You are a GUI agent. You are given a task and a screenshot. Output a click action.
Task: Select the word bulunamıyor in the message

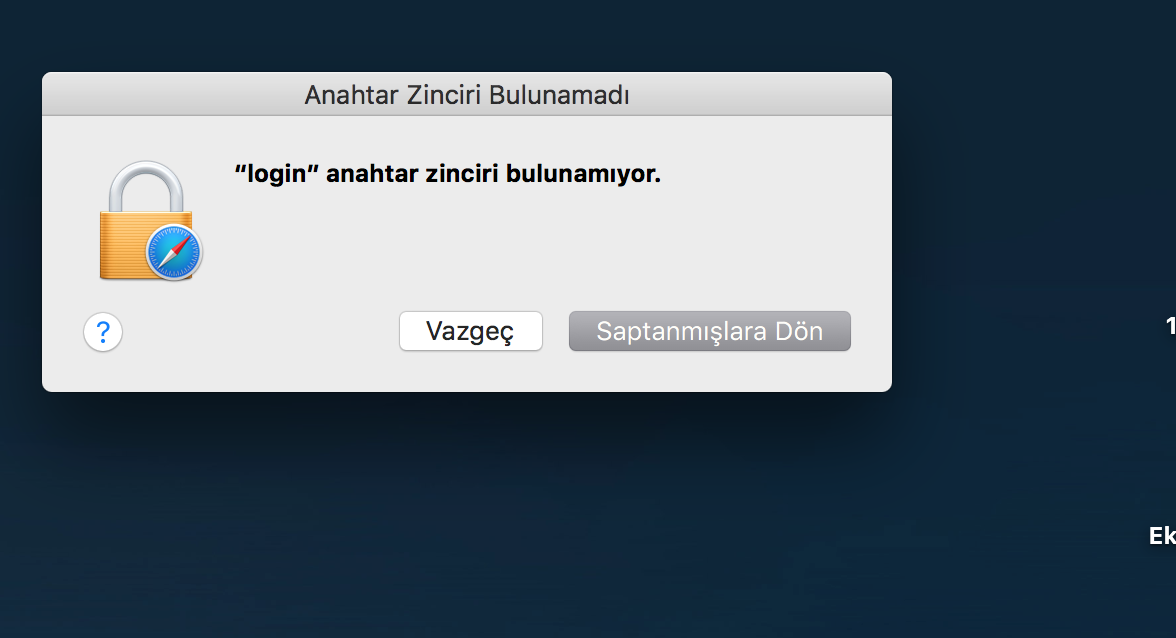(584, 174)
